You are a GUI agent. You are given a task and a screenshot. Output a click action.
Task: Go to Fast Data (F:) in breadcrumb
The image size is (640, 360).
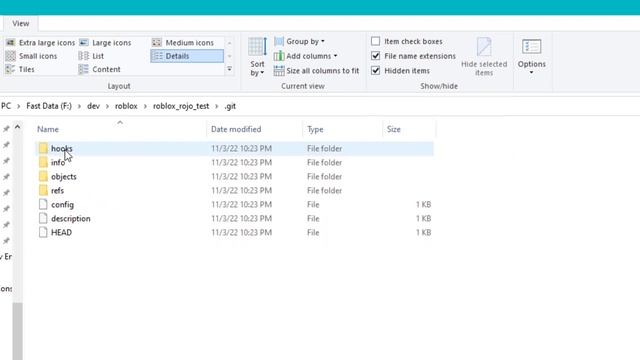pos(49,106)
